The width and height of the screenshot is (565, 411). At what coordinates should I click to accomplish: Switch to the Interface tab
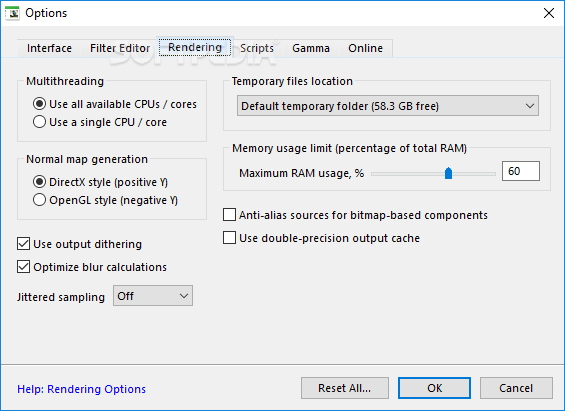tap(49, 48)
